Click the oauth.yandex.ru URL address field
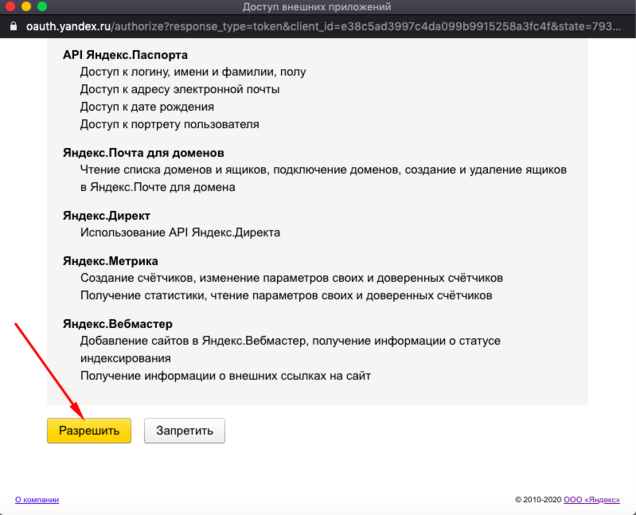The width and height of the screenshot is (636, 515). [323, 26]
